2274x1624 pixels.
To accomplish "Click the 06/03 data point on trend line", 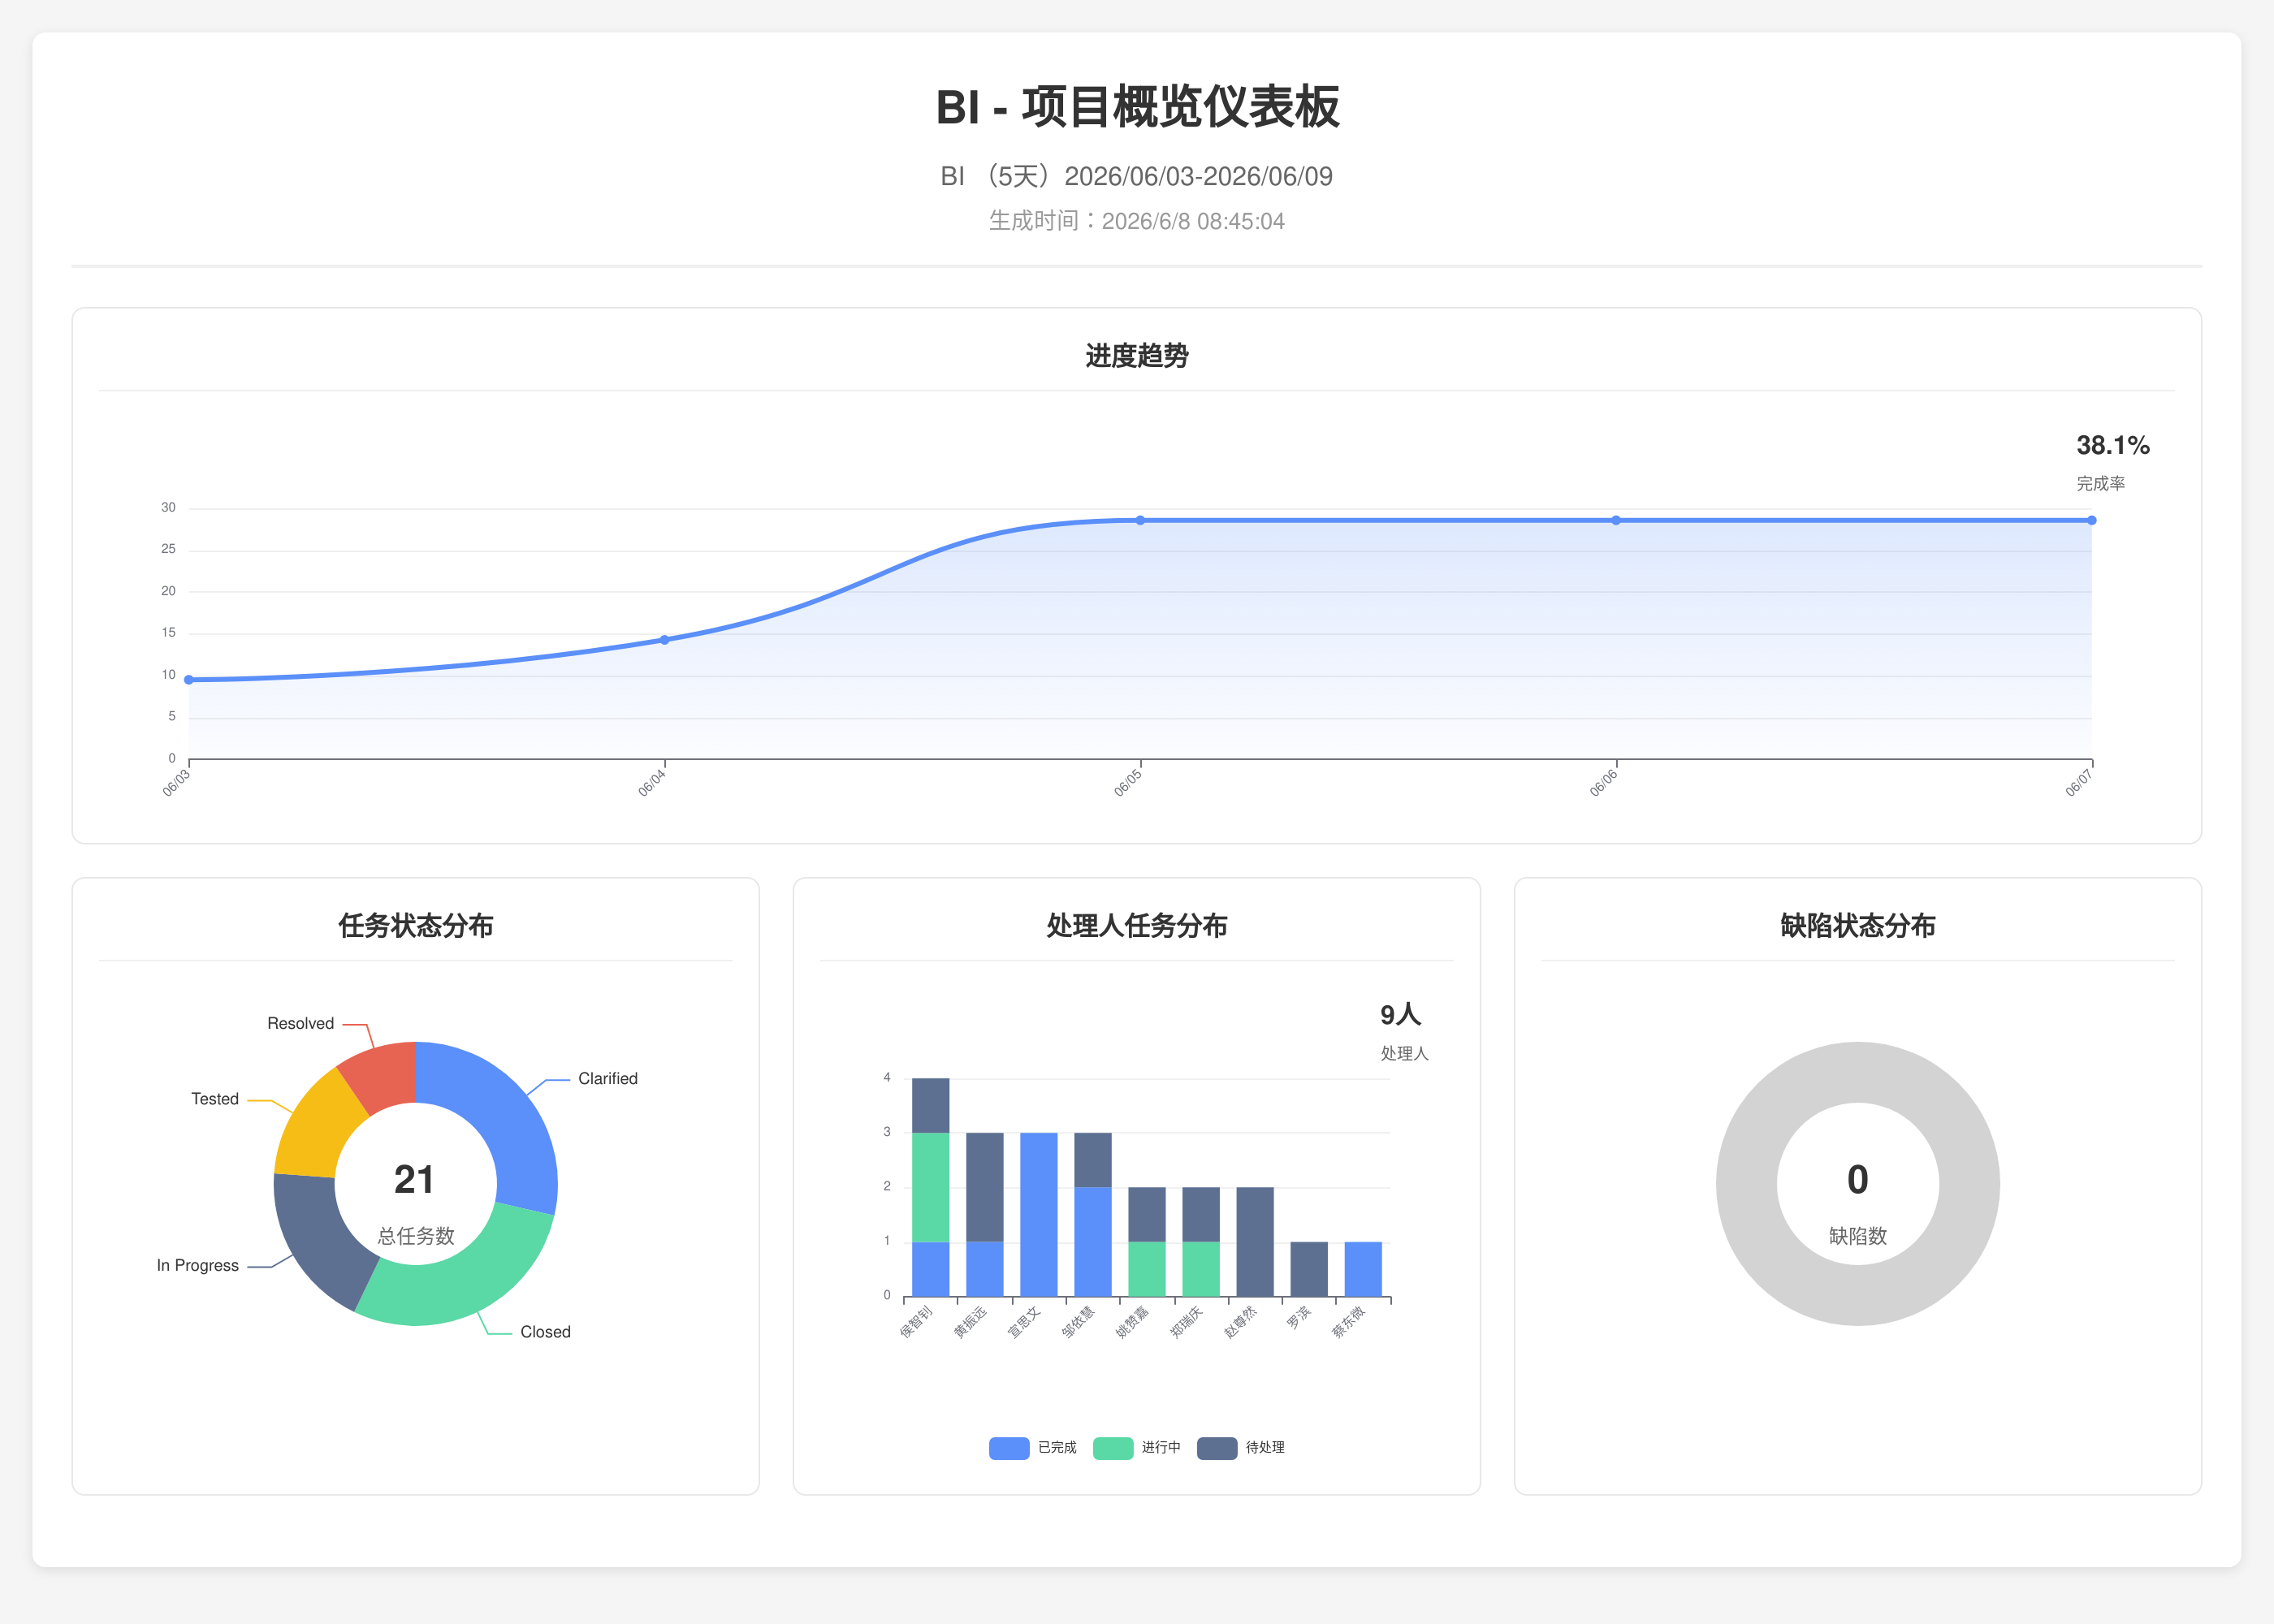I will point(189,680).
